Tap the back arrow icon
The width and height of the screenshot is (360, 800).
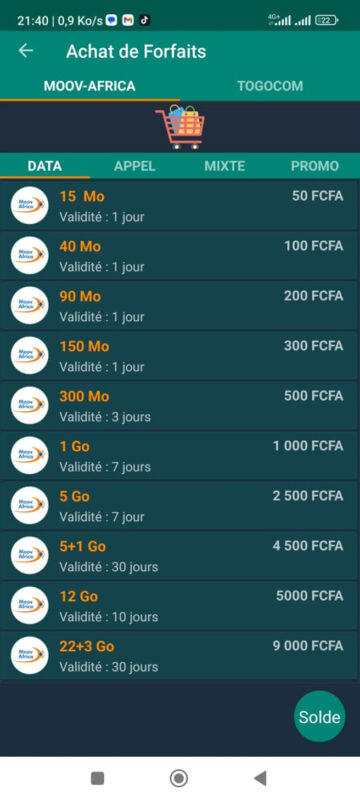click(25, 51)
